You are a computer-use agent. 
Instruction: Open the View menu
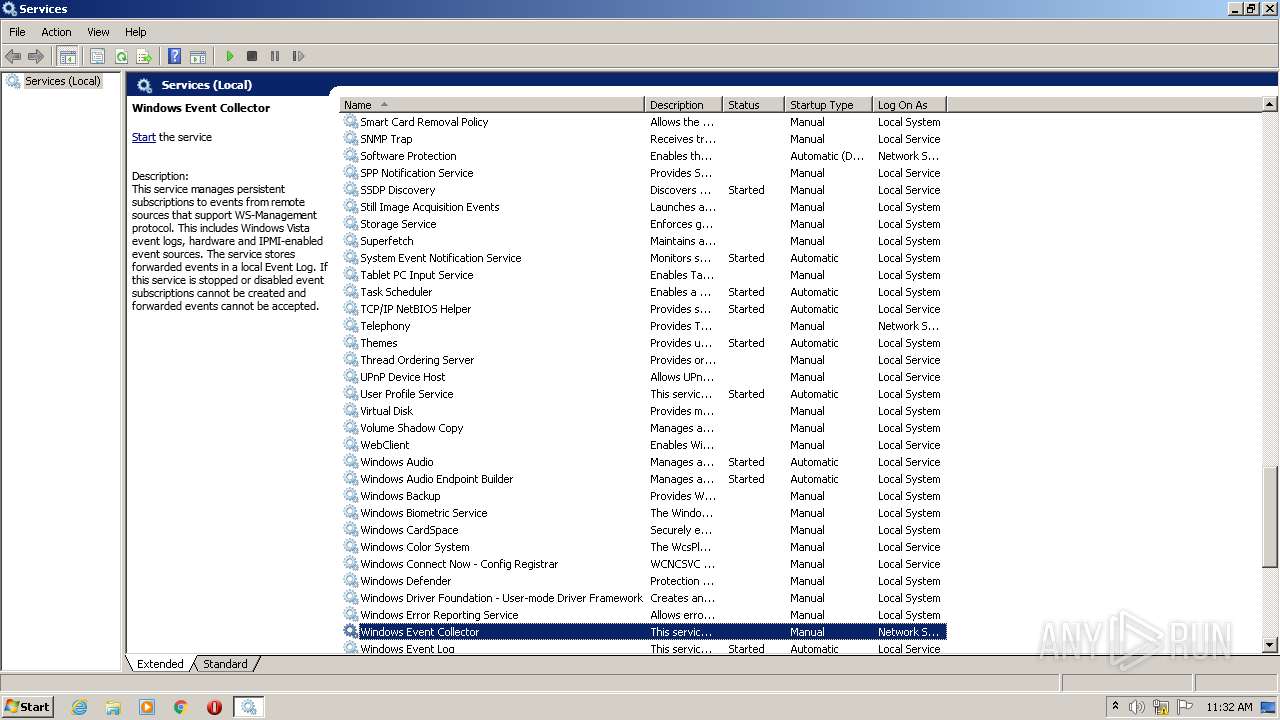click(x=98, y=32)
